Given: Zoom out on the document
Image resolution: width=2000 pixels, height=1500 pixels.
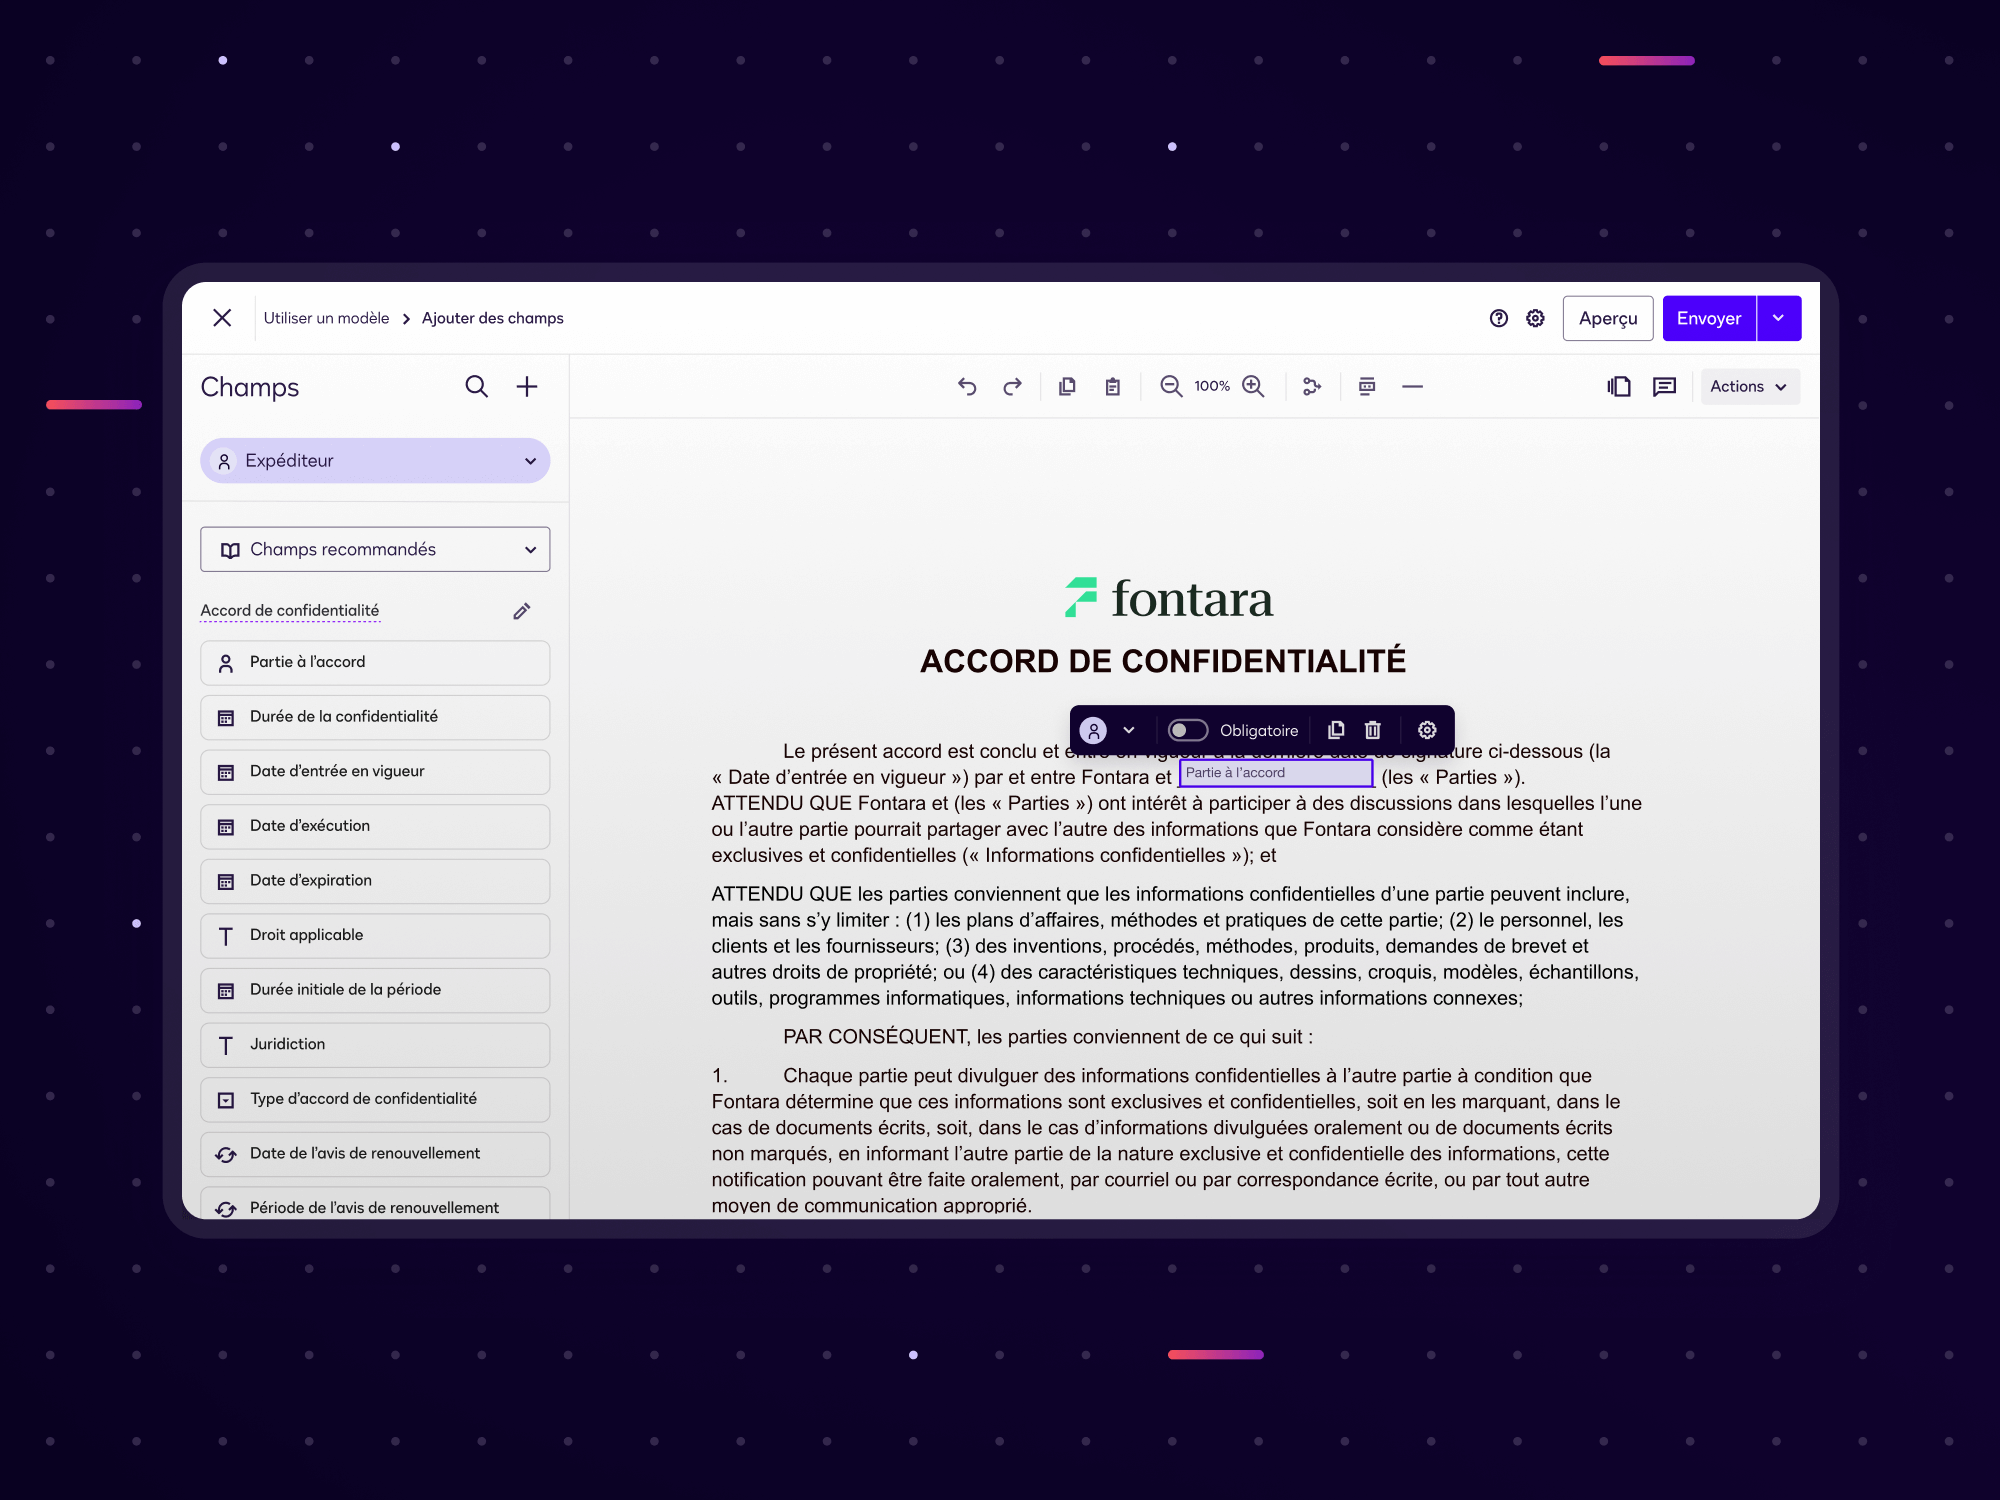Looking at the screenshot, I should point(1170,386).
